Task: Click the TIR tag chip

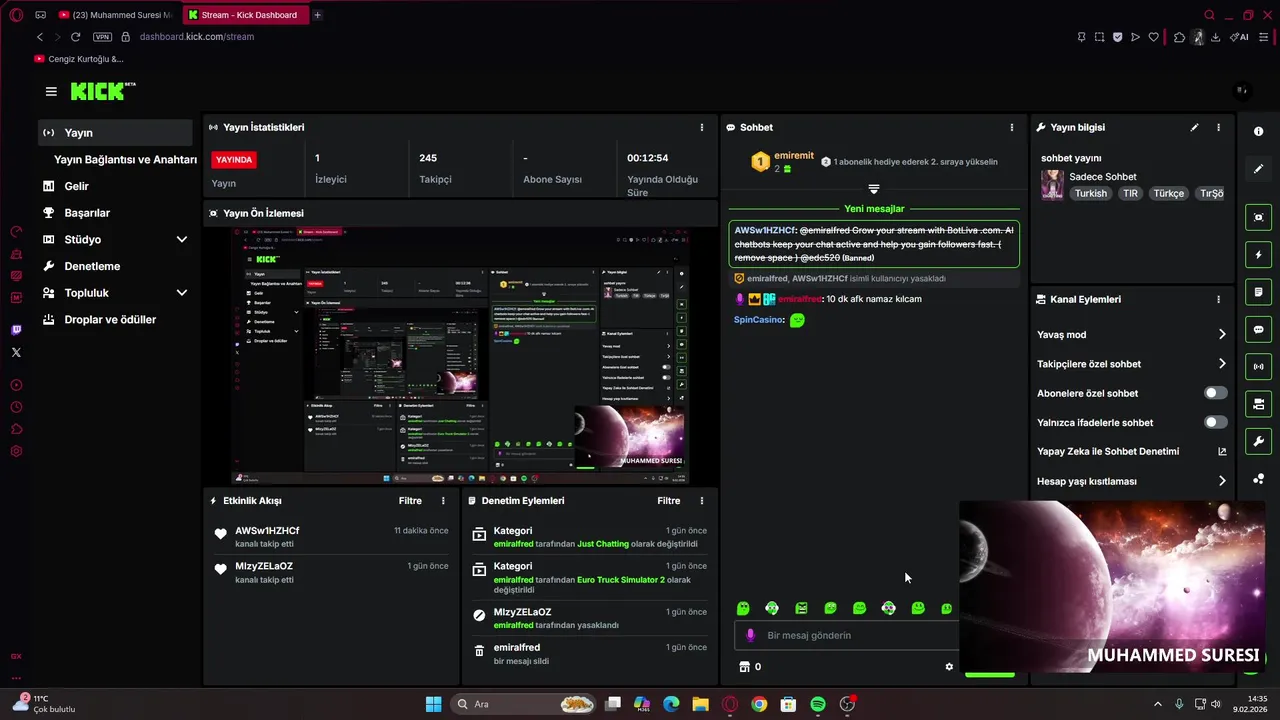Action: click(1130, 194)
